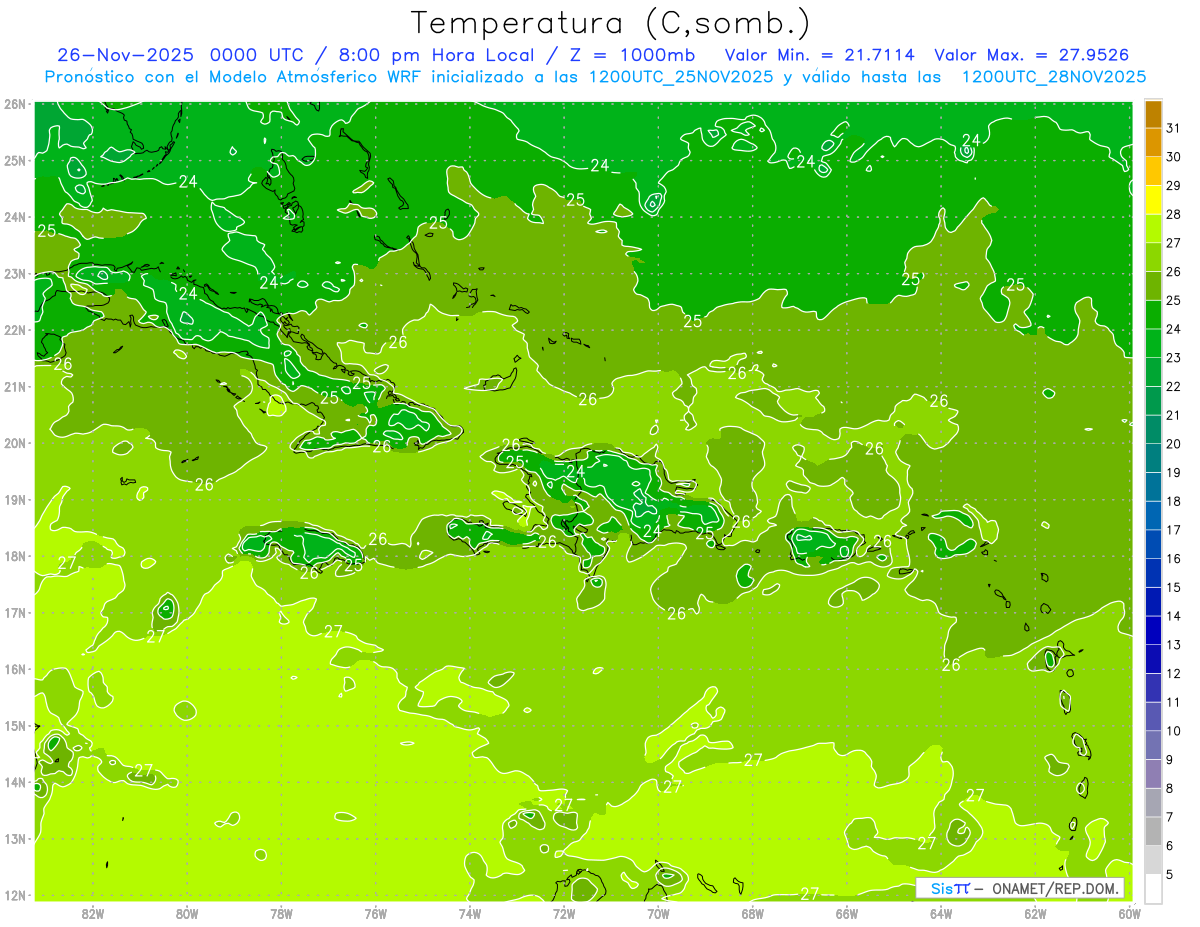Select "Valor Max. = 27.9526" text
Screen dimensions: 1200x927
click(x=1032, y=55)
